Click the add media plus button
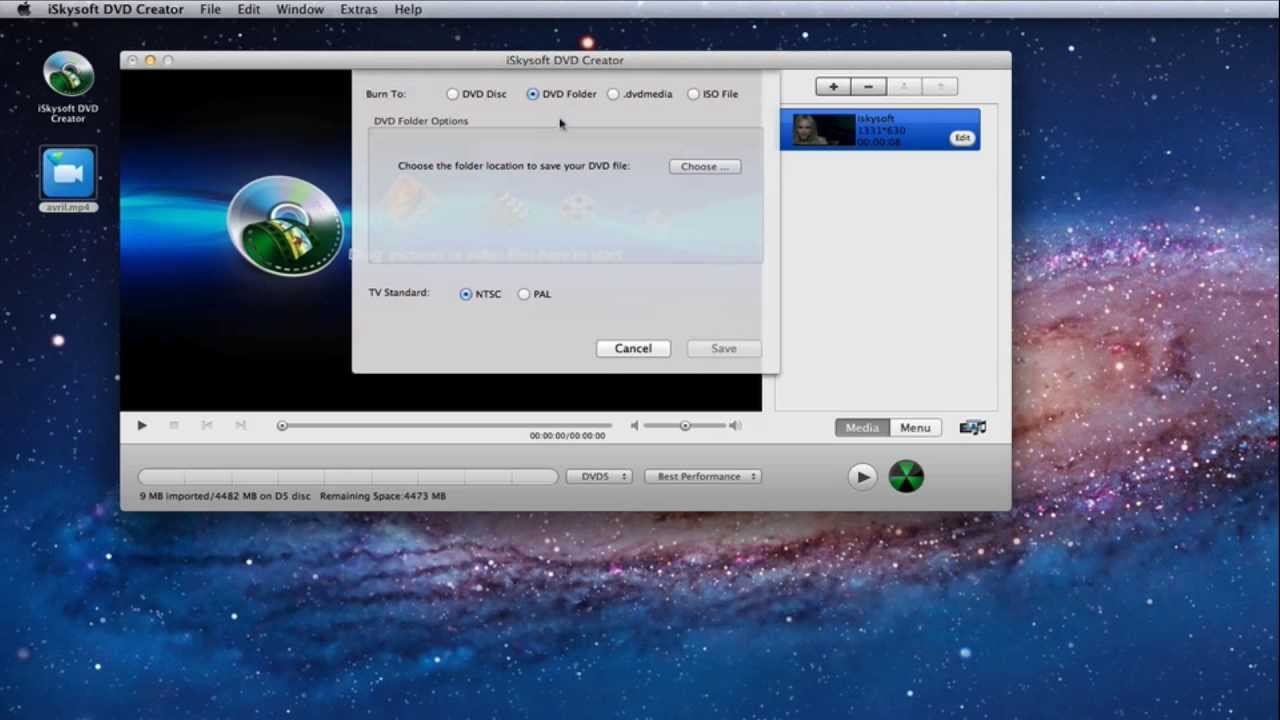Image resolution: width=1280 pixels, height=720 pixels. (833, 87)
